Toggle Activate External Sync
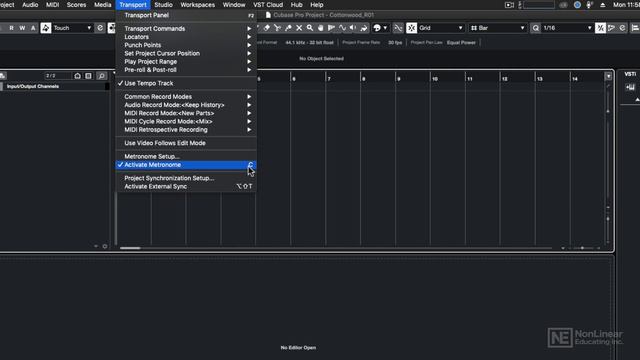 coord(186,187)
